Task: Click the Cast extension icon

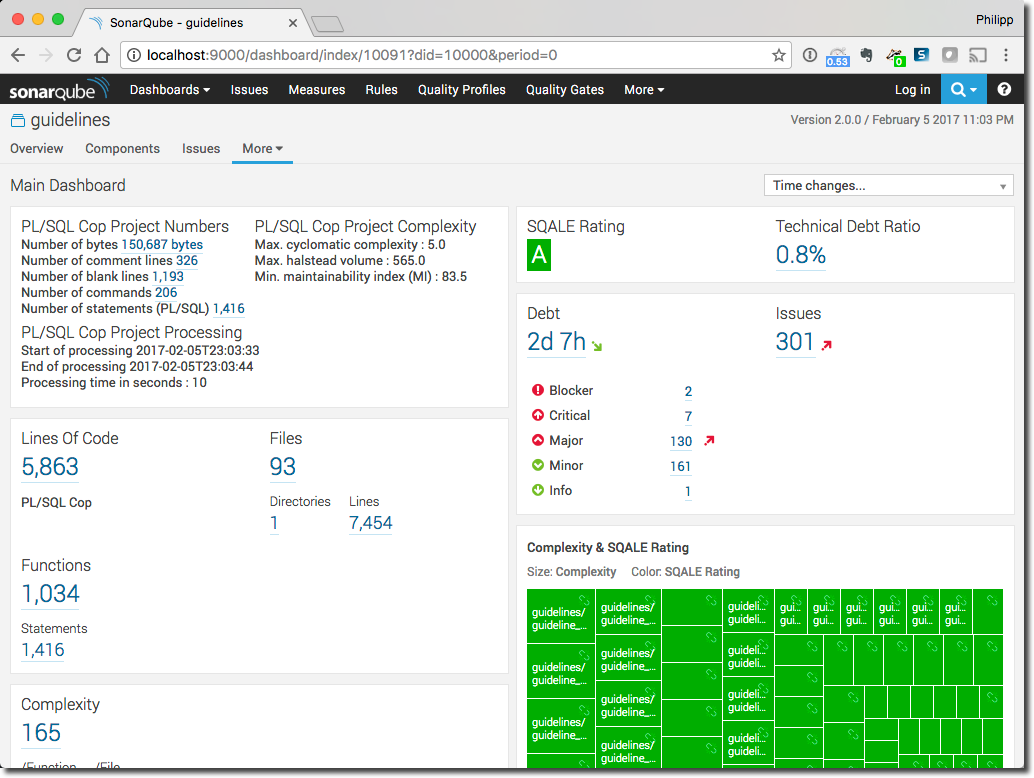Action: tap(977, 55)
